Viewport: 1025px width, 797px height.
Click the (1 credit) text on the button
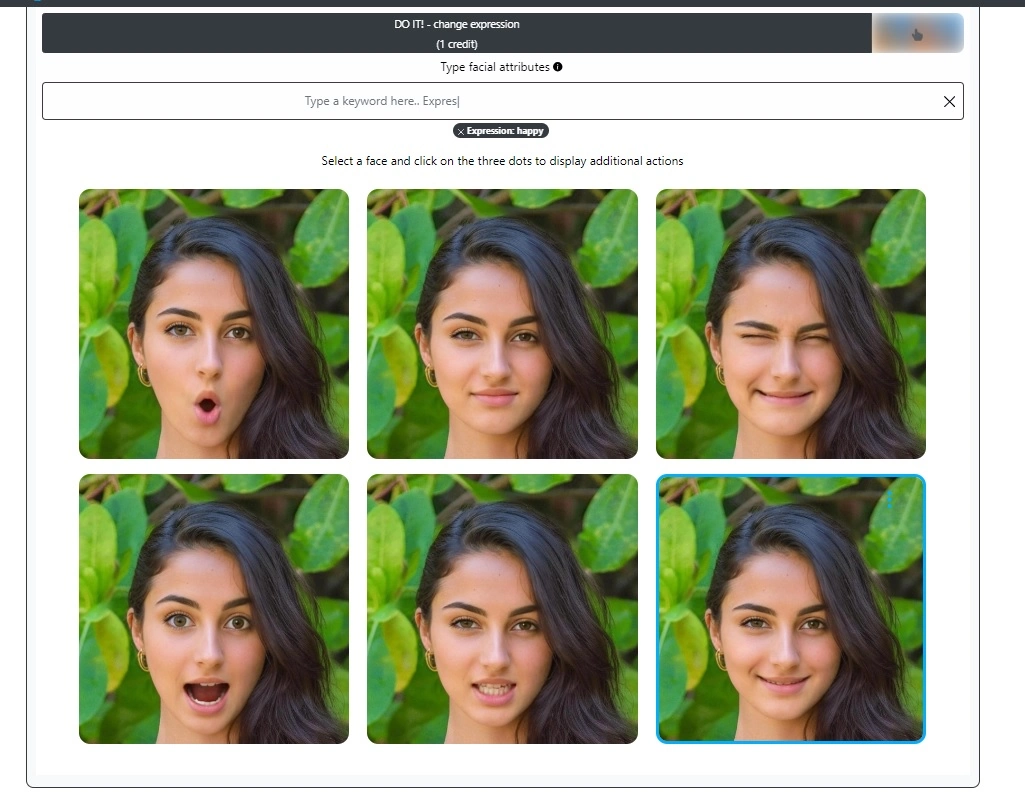click(x=456, y=44)
